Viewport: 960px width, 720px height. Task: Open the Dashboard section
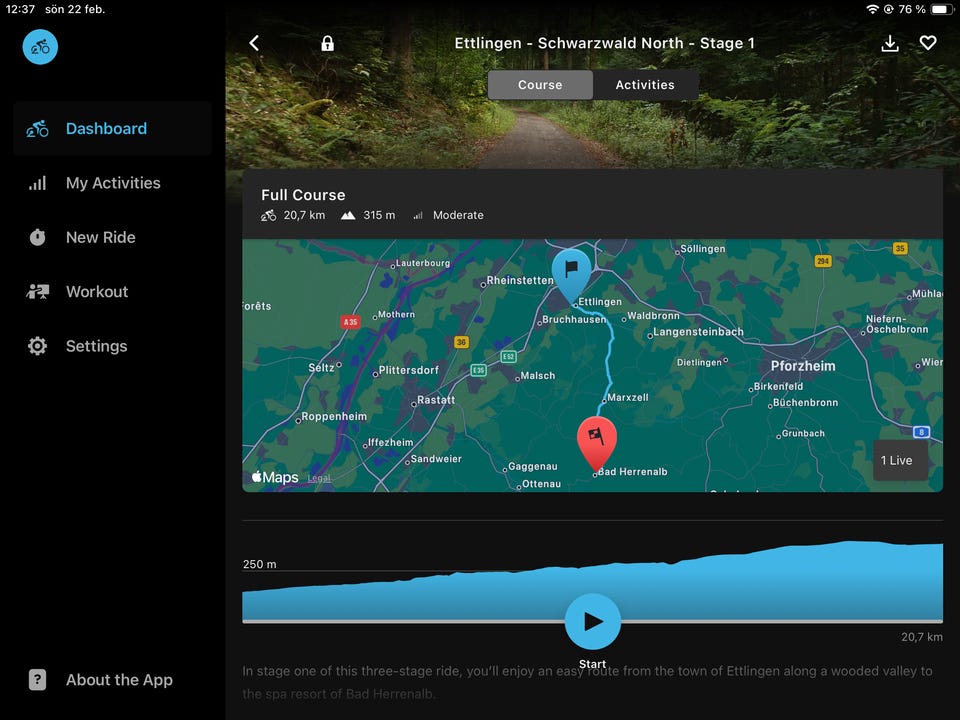click(x=112, y=129)
